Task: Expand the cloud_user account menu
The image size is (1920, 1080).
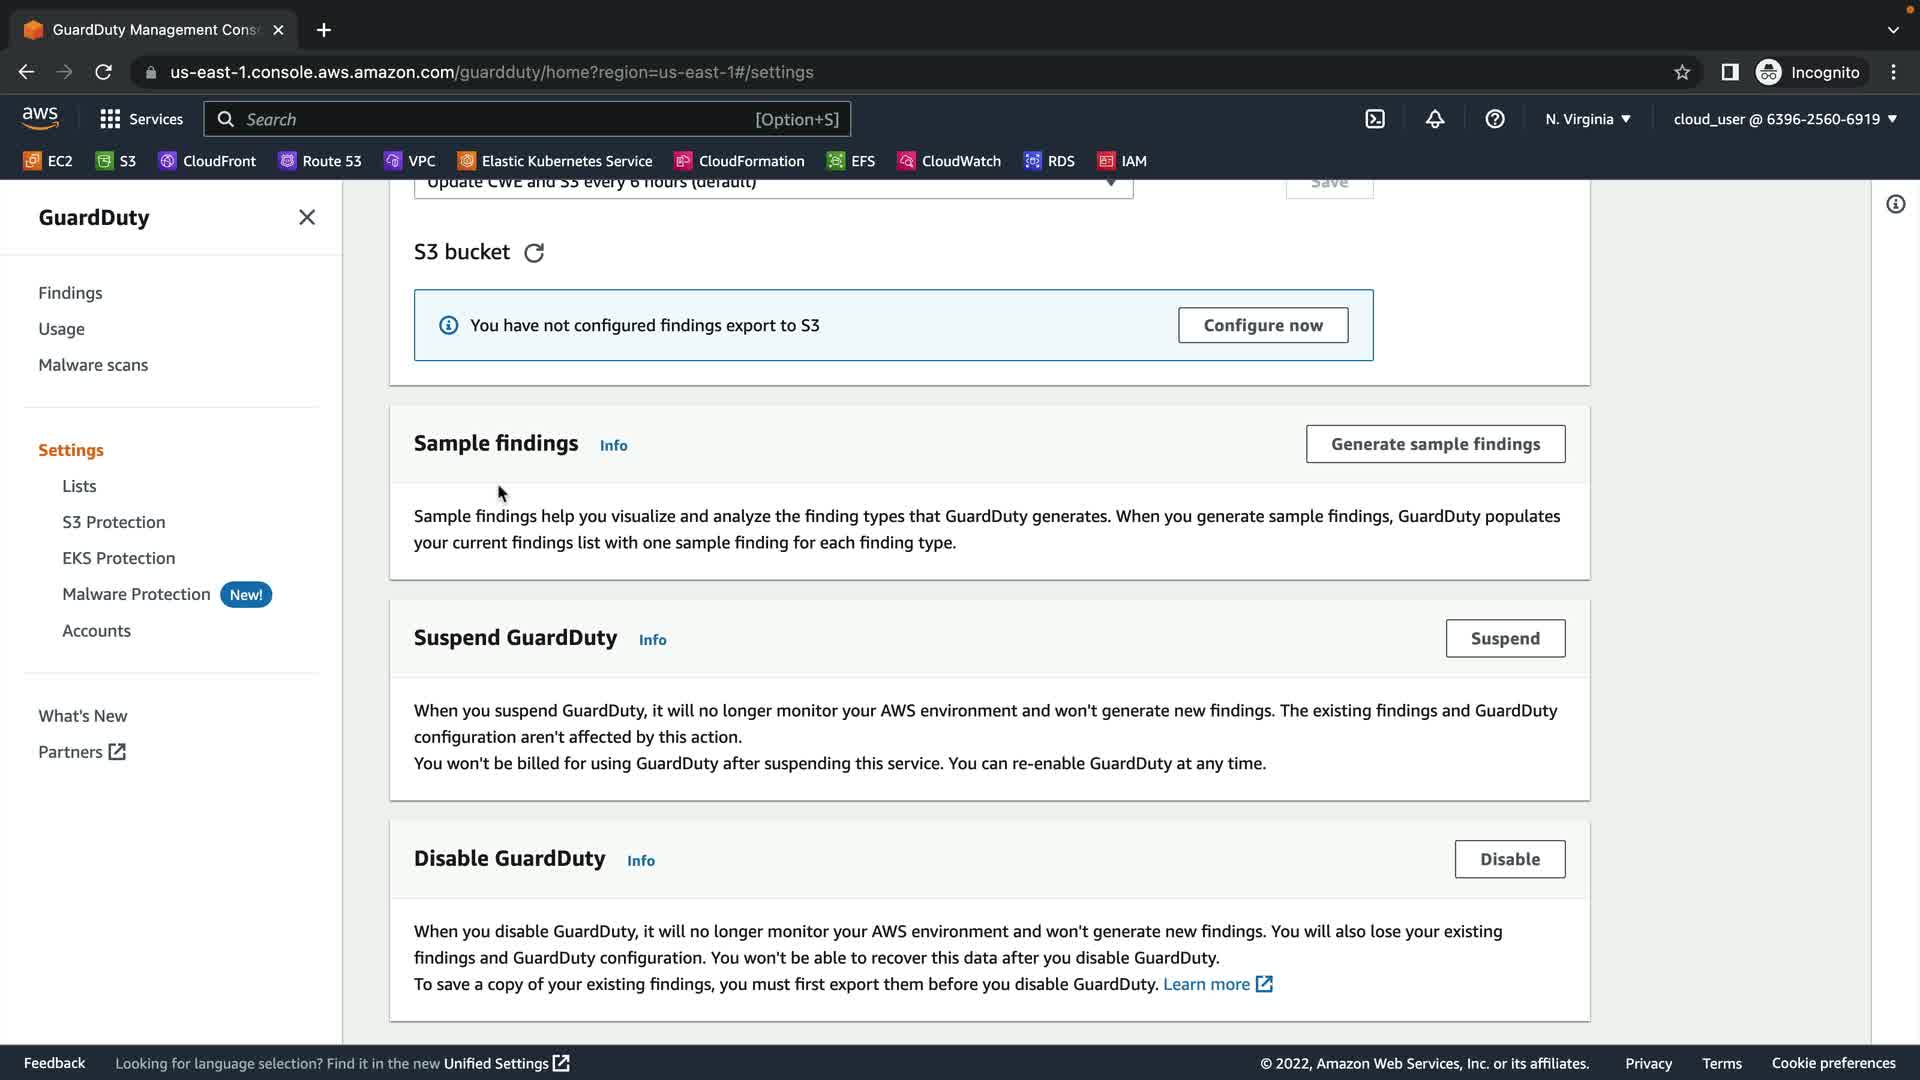Action: (1784, 119)
